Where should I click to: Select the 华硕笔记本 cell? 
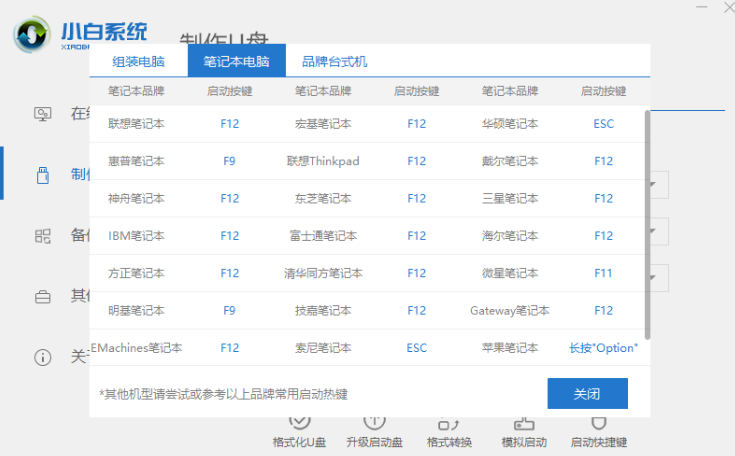tap(510, 124)
